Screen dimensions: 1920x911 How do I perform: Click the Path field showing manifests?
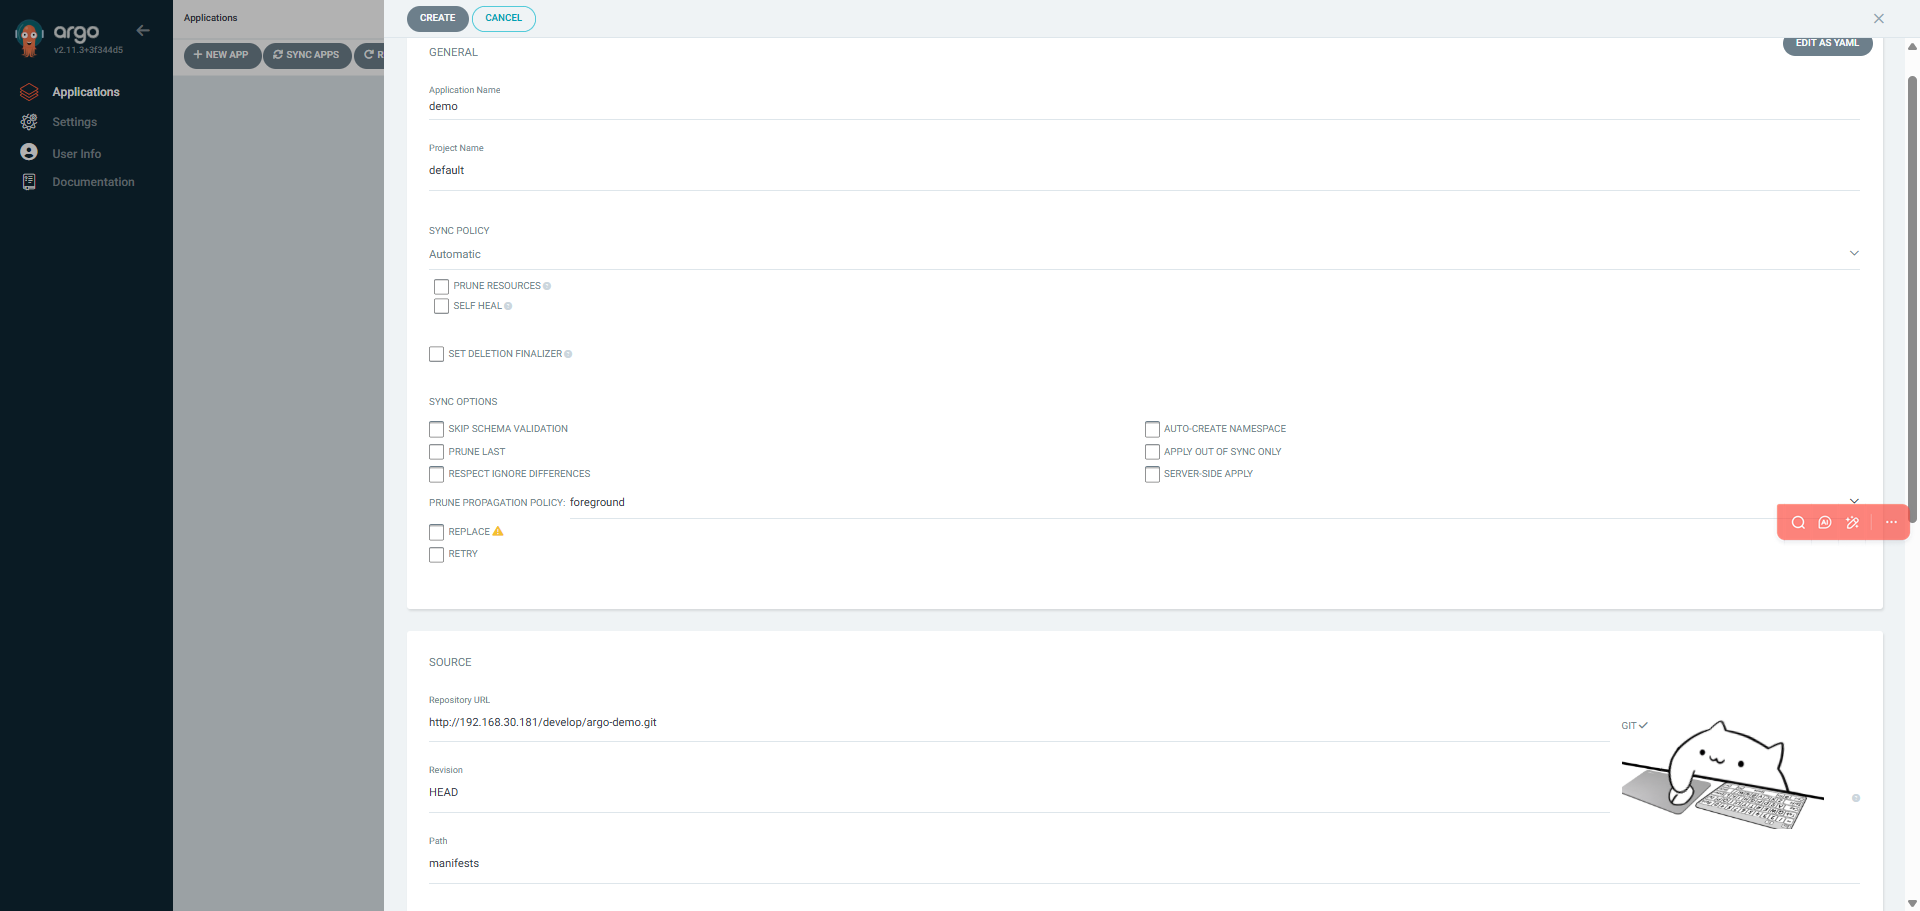pos(1144,863)
